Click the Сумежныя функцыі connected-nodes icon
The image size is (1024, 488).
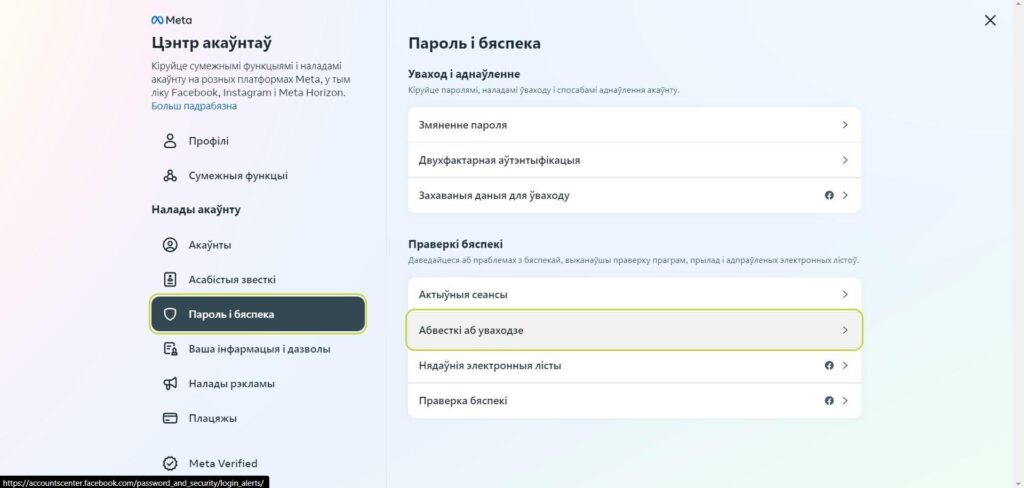[170, 176]
